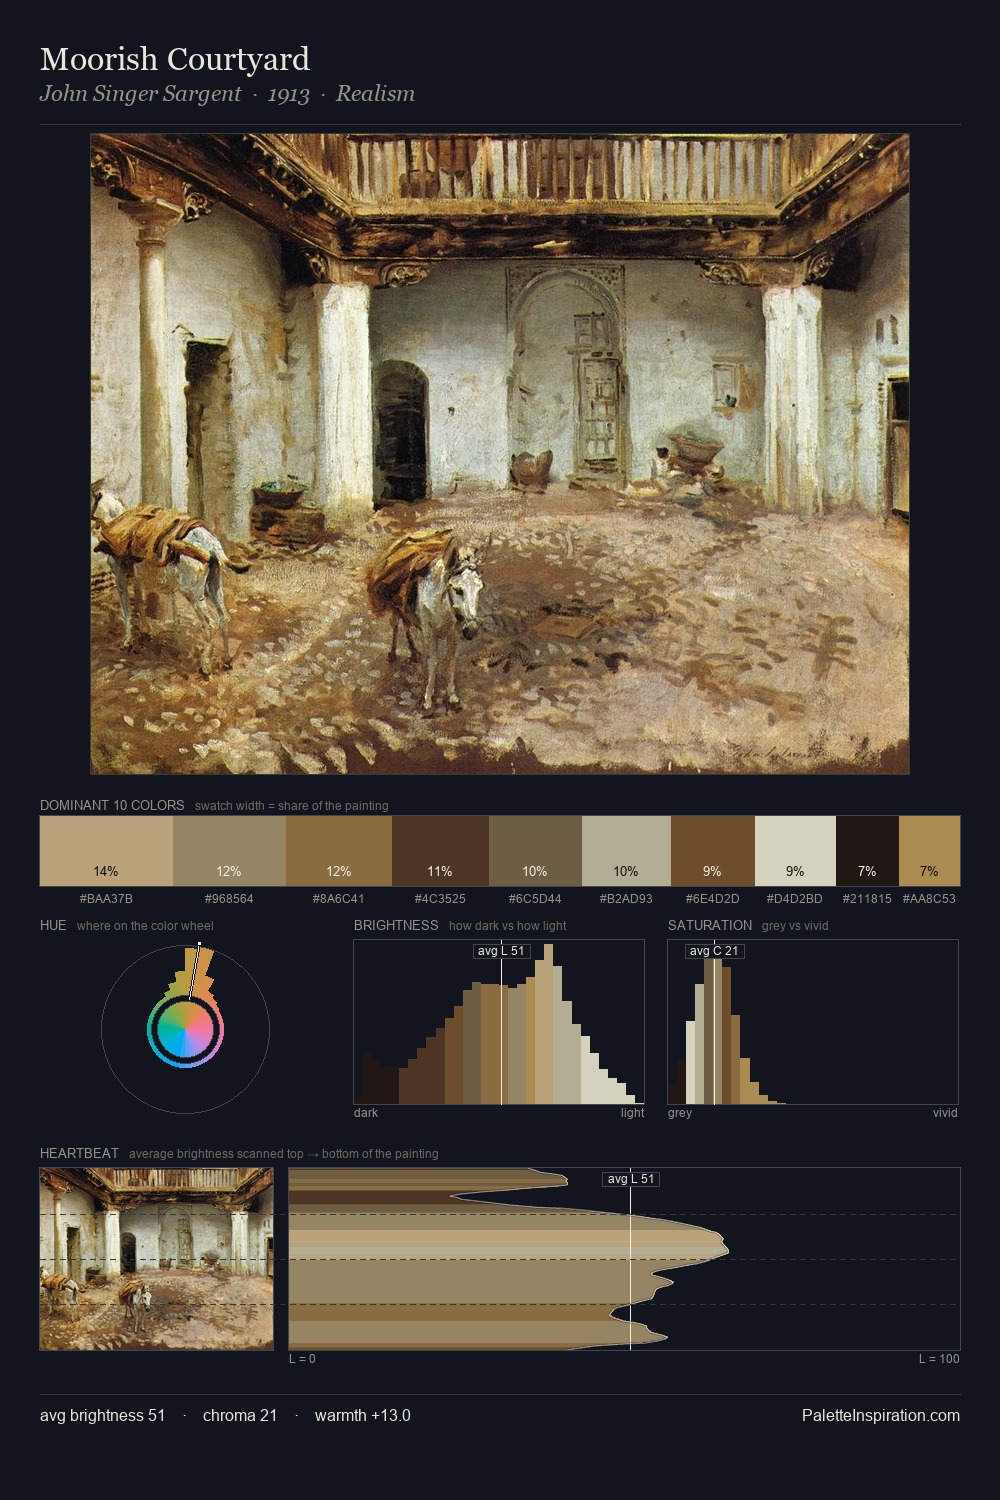Click the hex code #BAA37B text
This screenshot has width=1000, height=1500.
(x=106, y=898)
